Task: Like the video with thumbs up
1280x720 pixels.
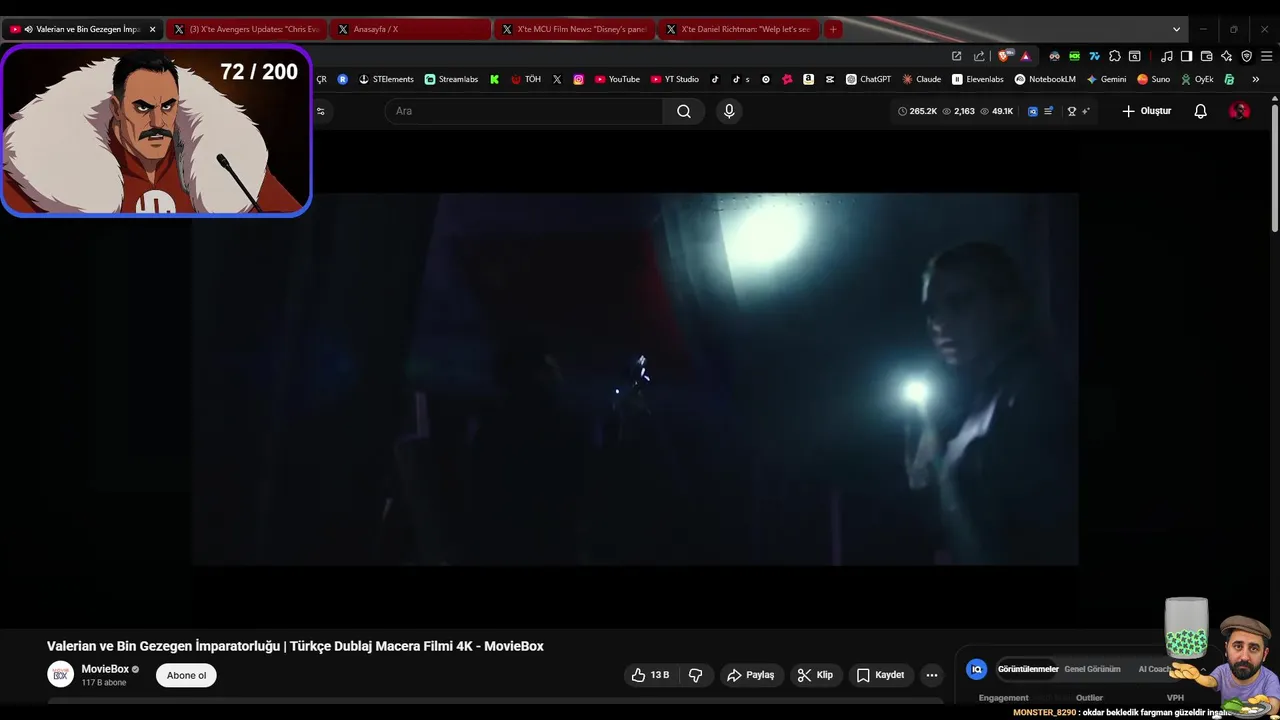Action: tap(650, 675)
